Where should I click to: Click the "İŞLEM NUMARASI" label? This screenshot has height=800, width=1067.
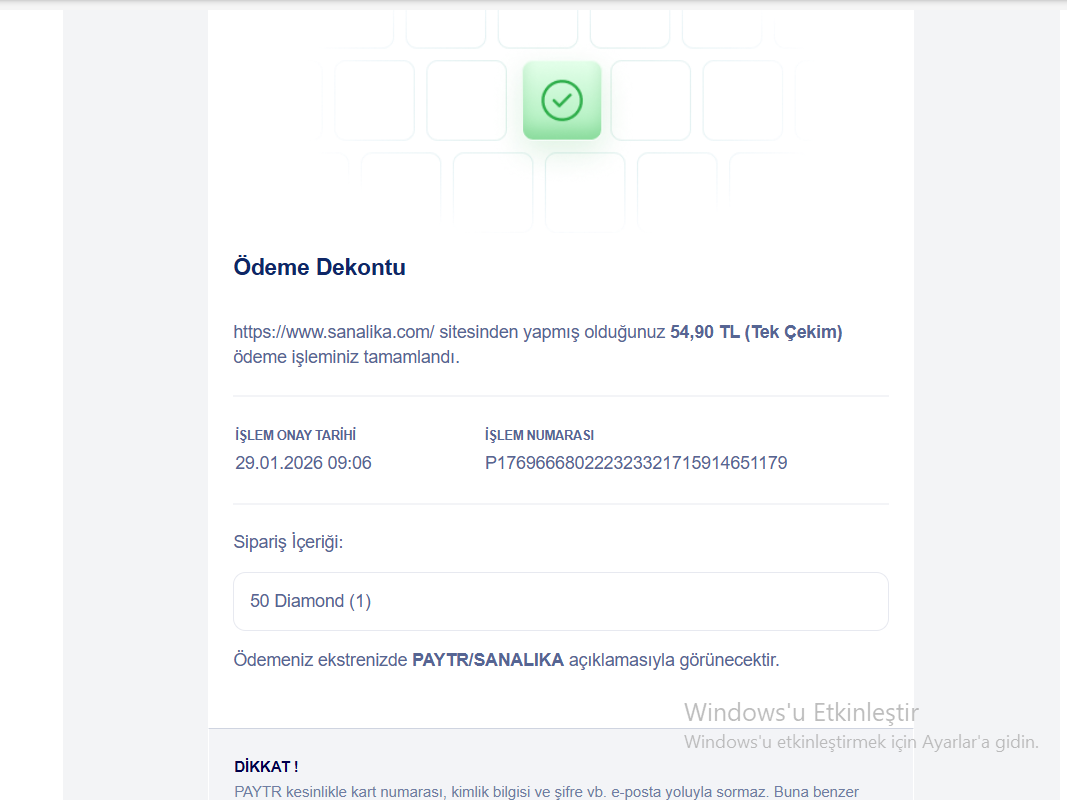click(x=539, y=435)
